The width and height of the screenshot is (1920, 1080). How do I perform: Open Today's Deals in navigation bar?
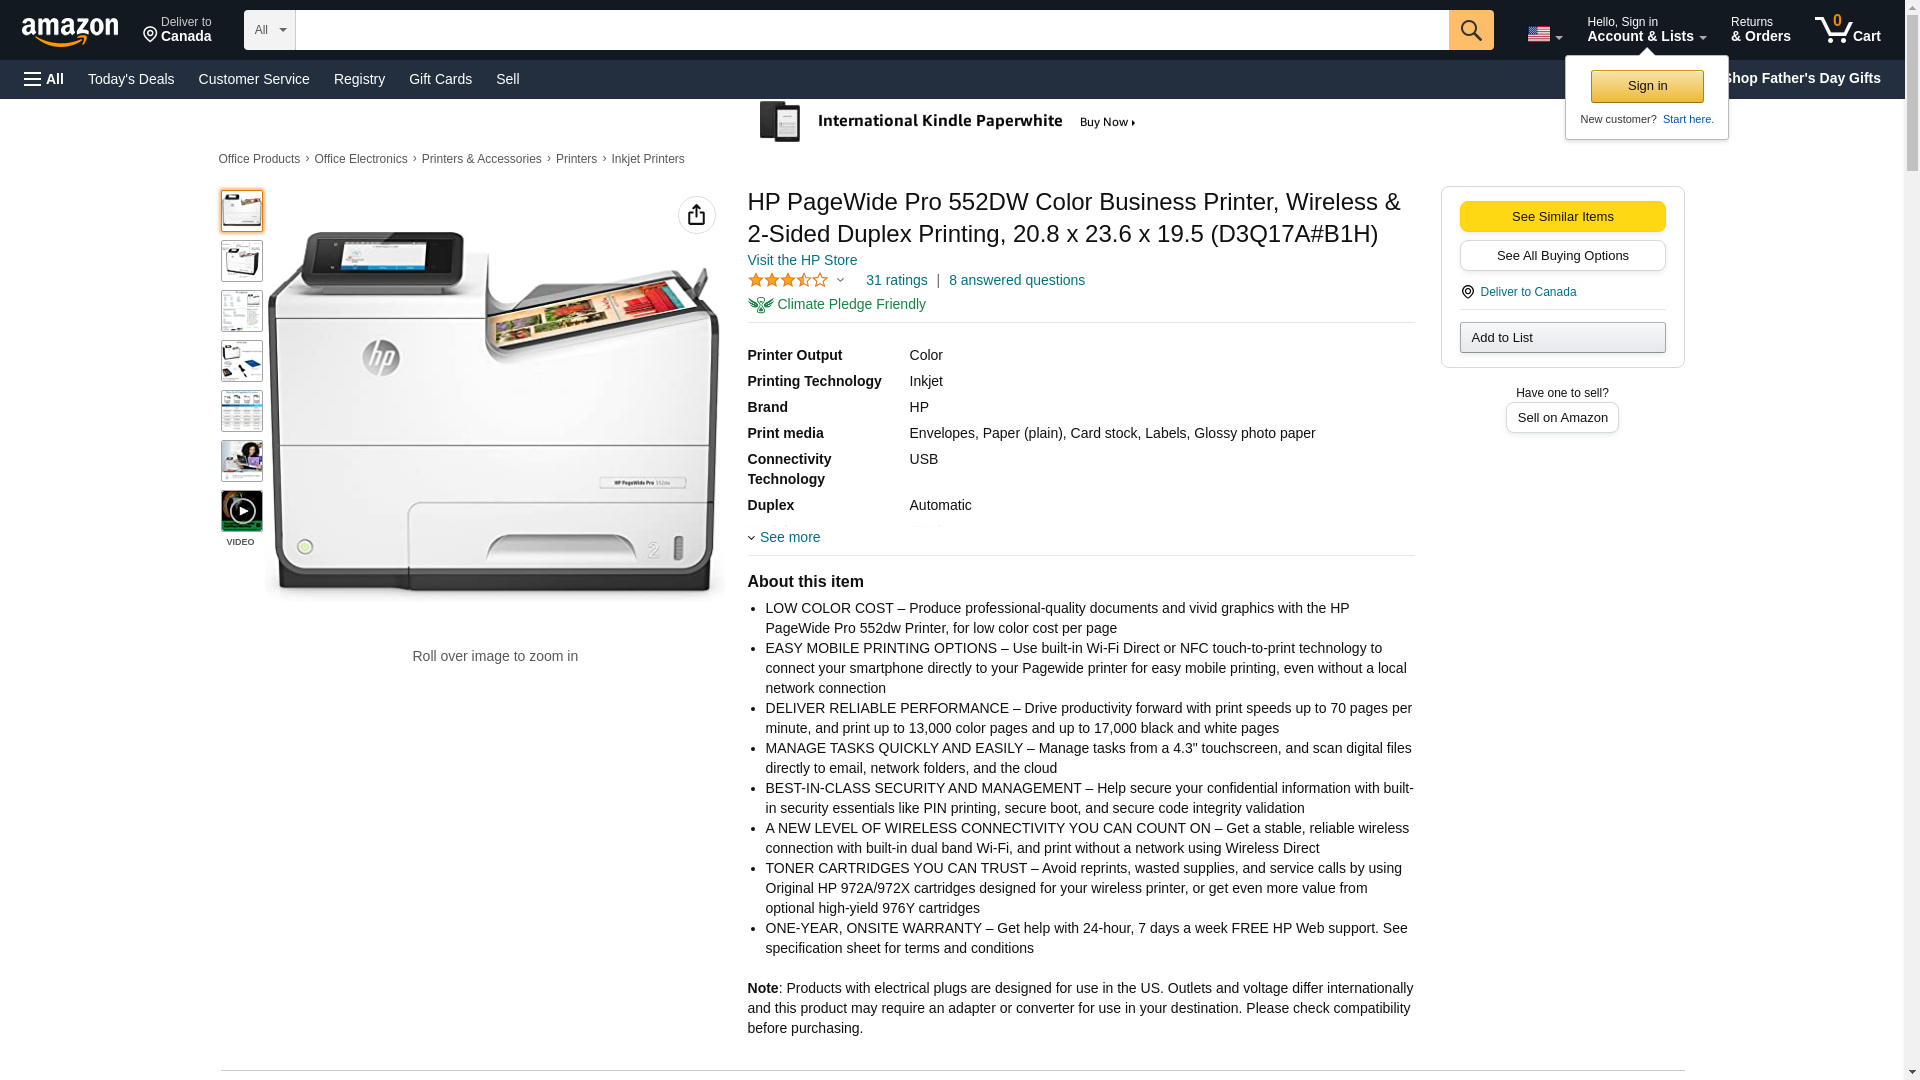click(131, 79)
